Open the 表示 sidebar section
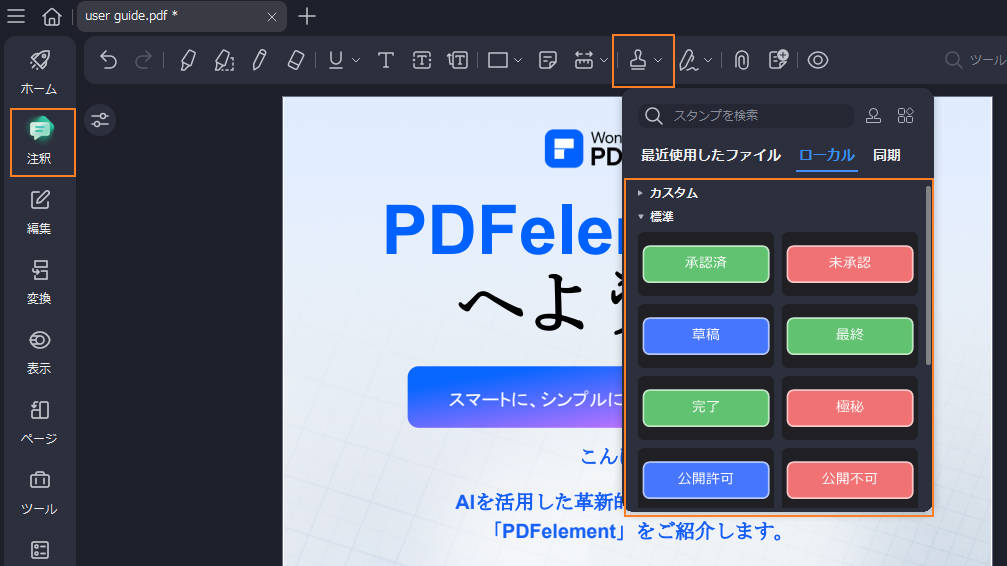1007x566 pixels. click(39, 352)
